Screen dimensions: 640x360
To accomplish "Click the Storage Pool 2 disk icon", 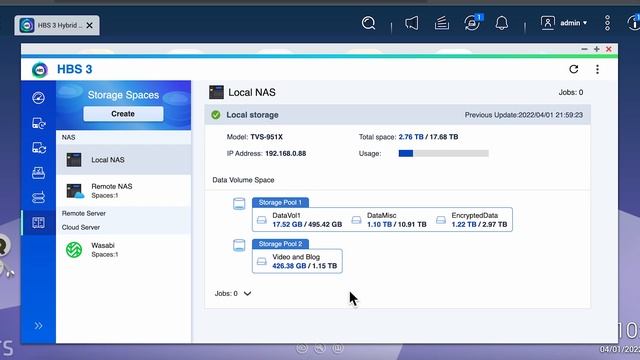I will (239, 245).
